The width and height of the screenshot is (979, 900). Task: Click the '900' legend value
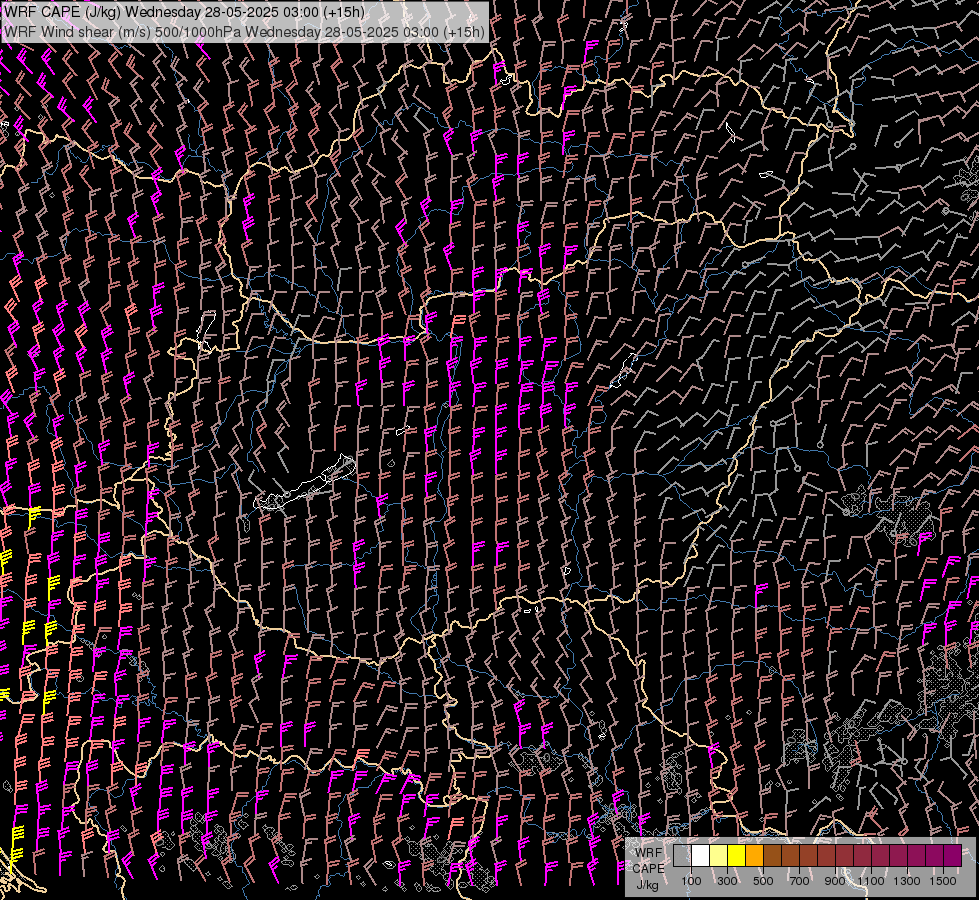(x=835, y=881)
